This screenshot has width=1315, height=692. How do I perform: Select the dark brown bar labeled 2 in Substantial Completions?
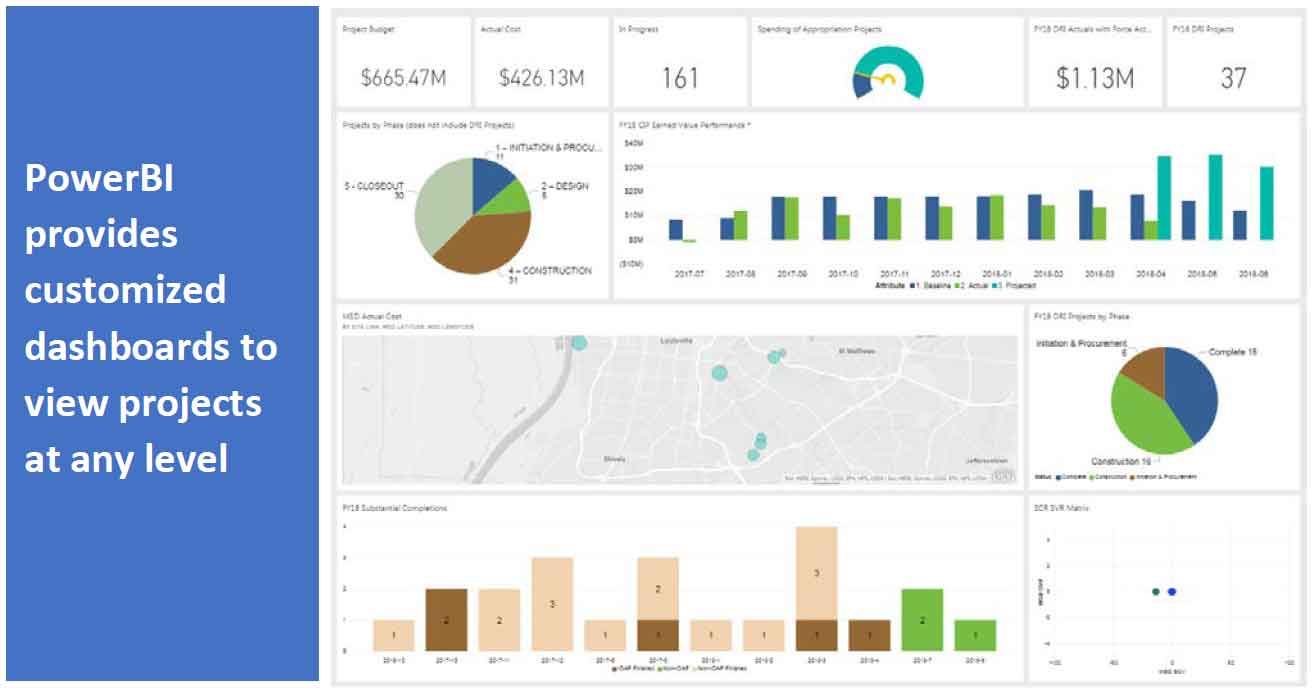coord(447,620)
